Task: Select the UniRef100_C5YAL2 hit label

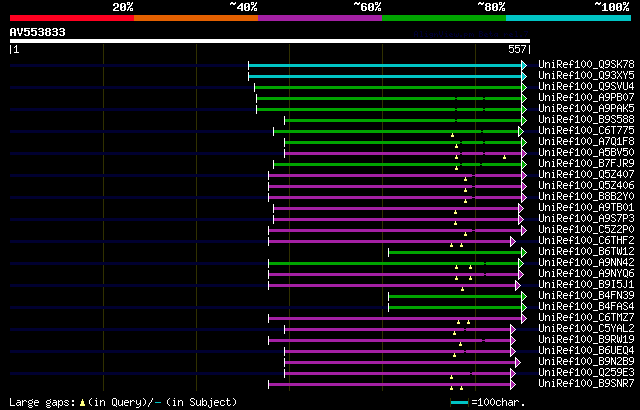Action: coord(586,329)
